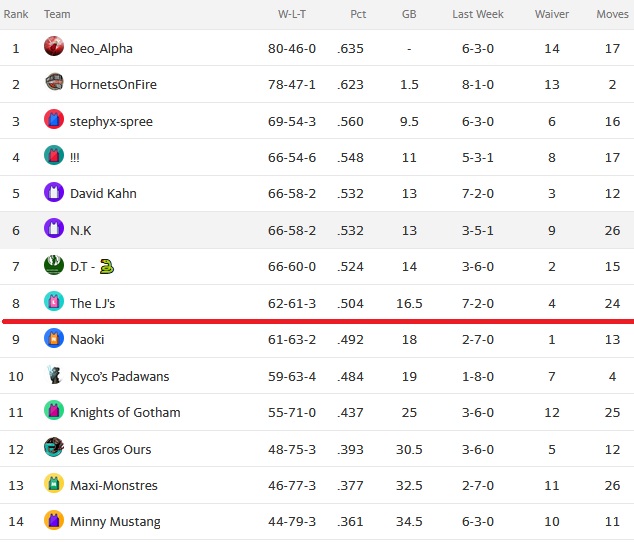Viewport: 634px width, 542px height.
Task: Sort by the W-L-T column header
Action: coord(292,14)
